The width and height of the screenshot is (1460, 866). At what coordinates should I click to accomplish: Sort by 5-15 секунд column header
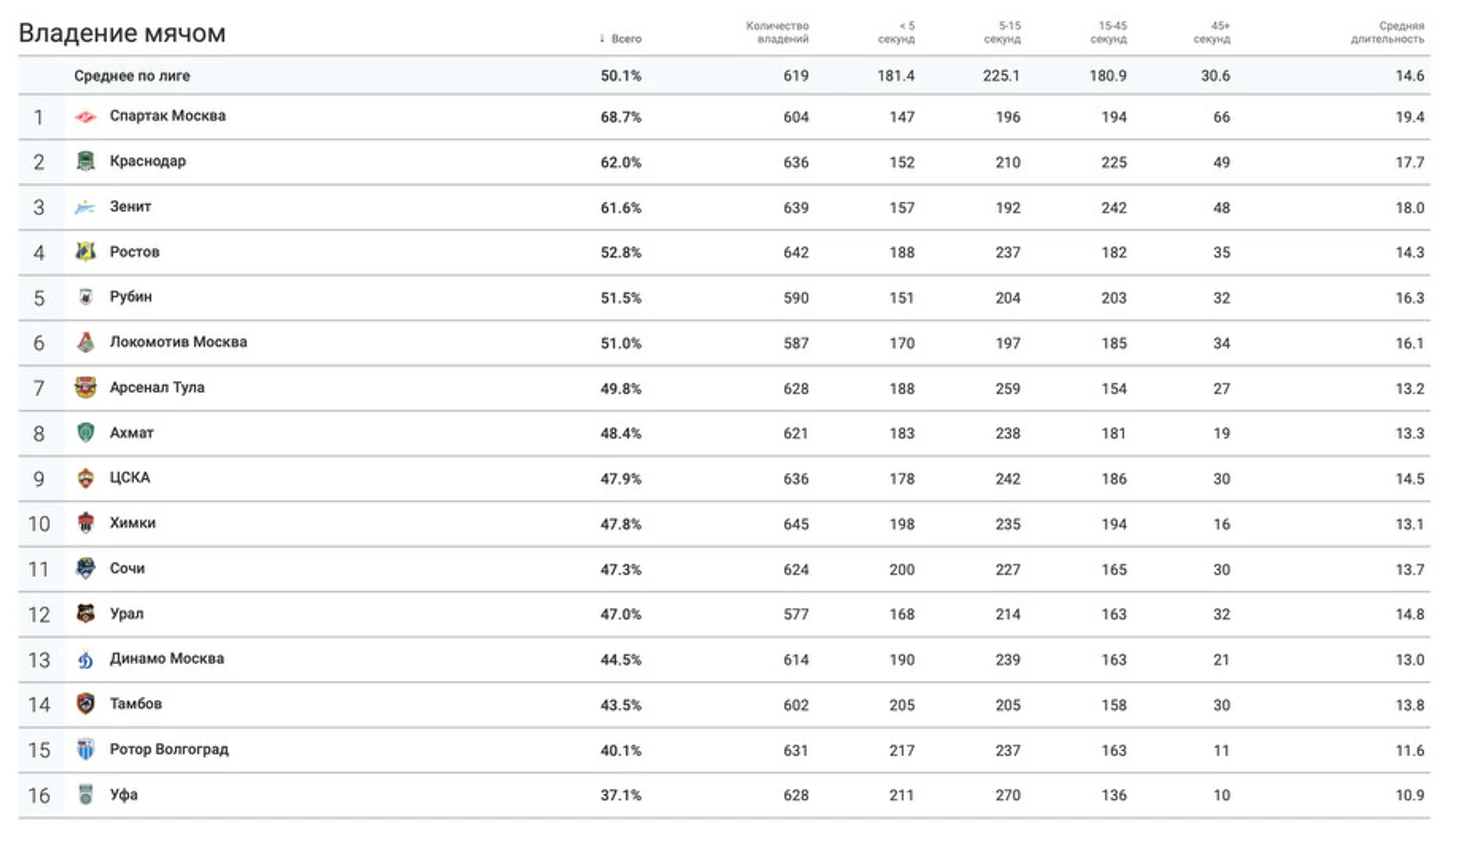[1002, 32]
